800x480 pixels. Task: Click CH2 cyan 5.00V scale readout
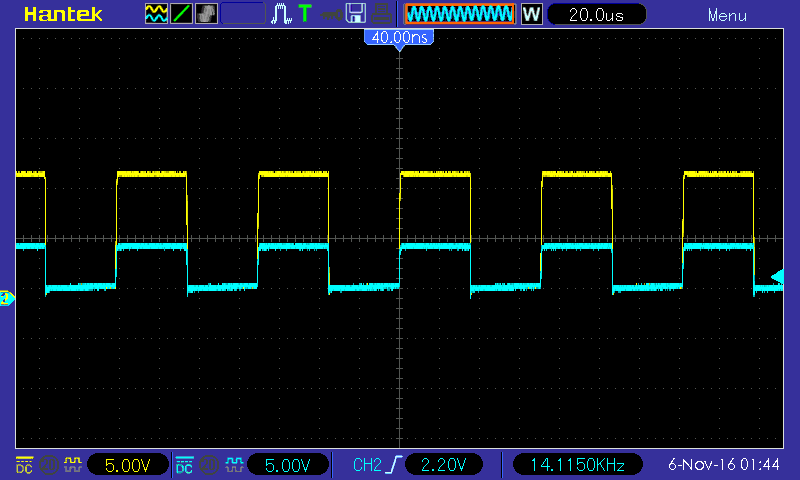pos(287,465)
